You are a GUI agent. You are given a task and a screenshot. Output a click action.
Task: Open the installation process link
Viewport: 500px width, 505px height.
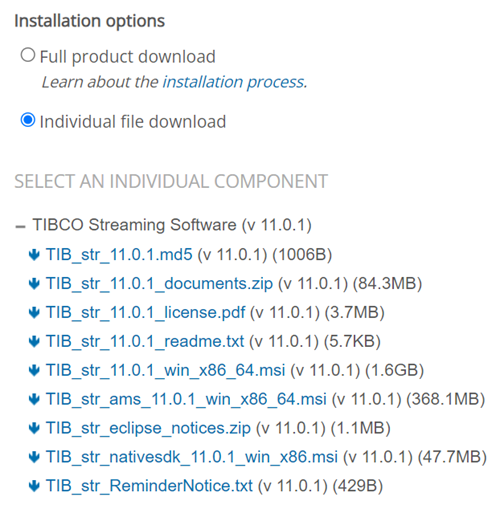coord(234,82)
